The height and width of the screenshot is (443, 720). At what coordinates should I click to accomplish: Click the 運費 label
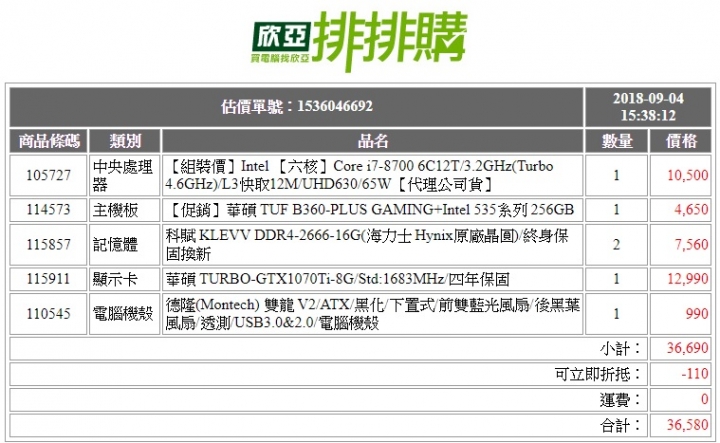click(x=620, y=400)
